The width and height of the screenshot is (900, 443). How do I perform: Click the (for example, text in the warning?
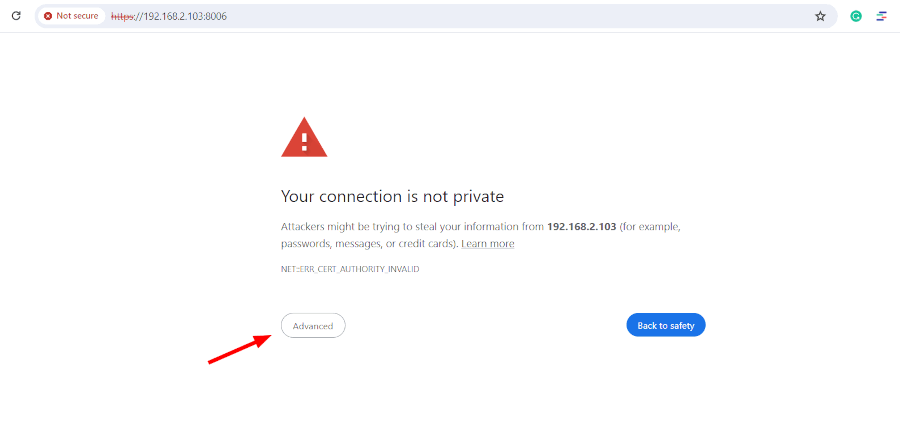650,227
